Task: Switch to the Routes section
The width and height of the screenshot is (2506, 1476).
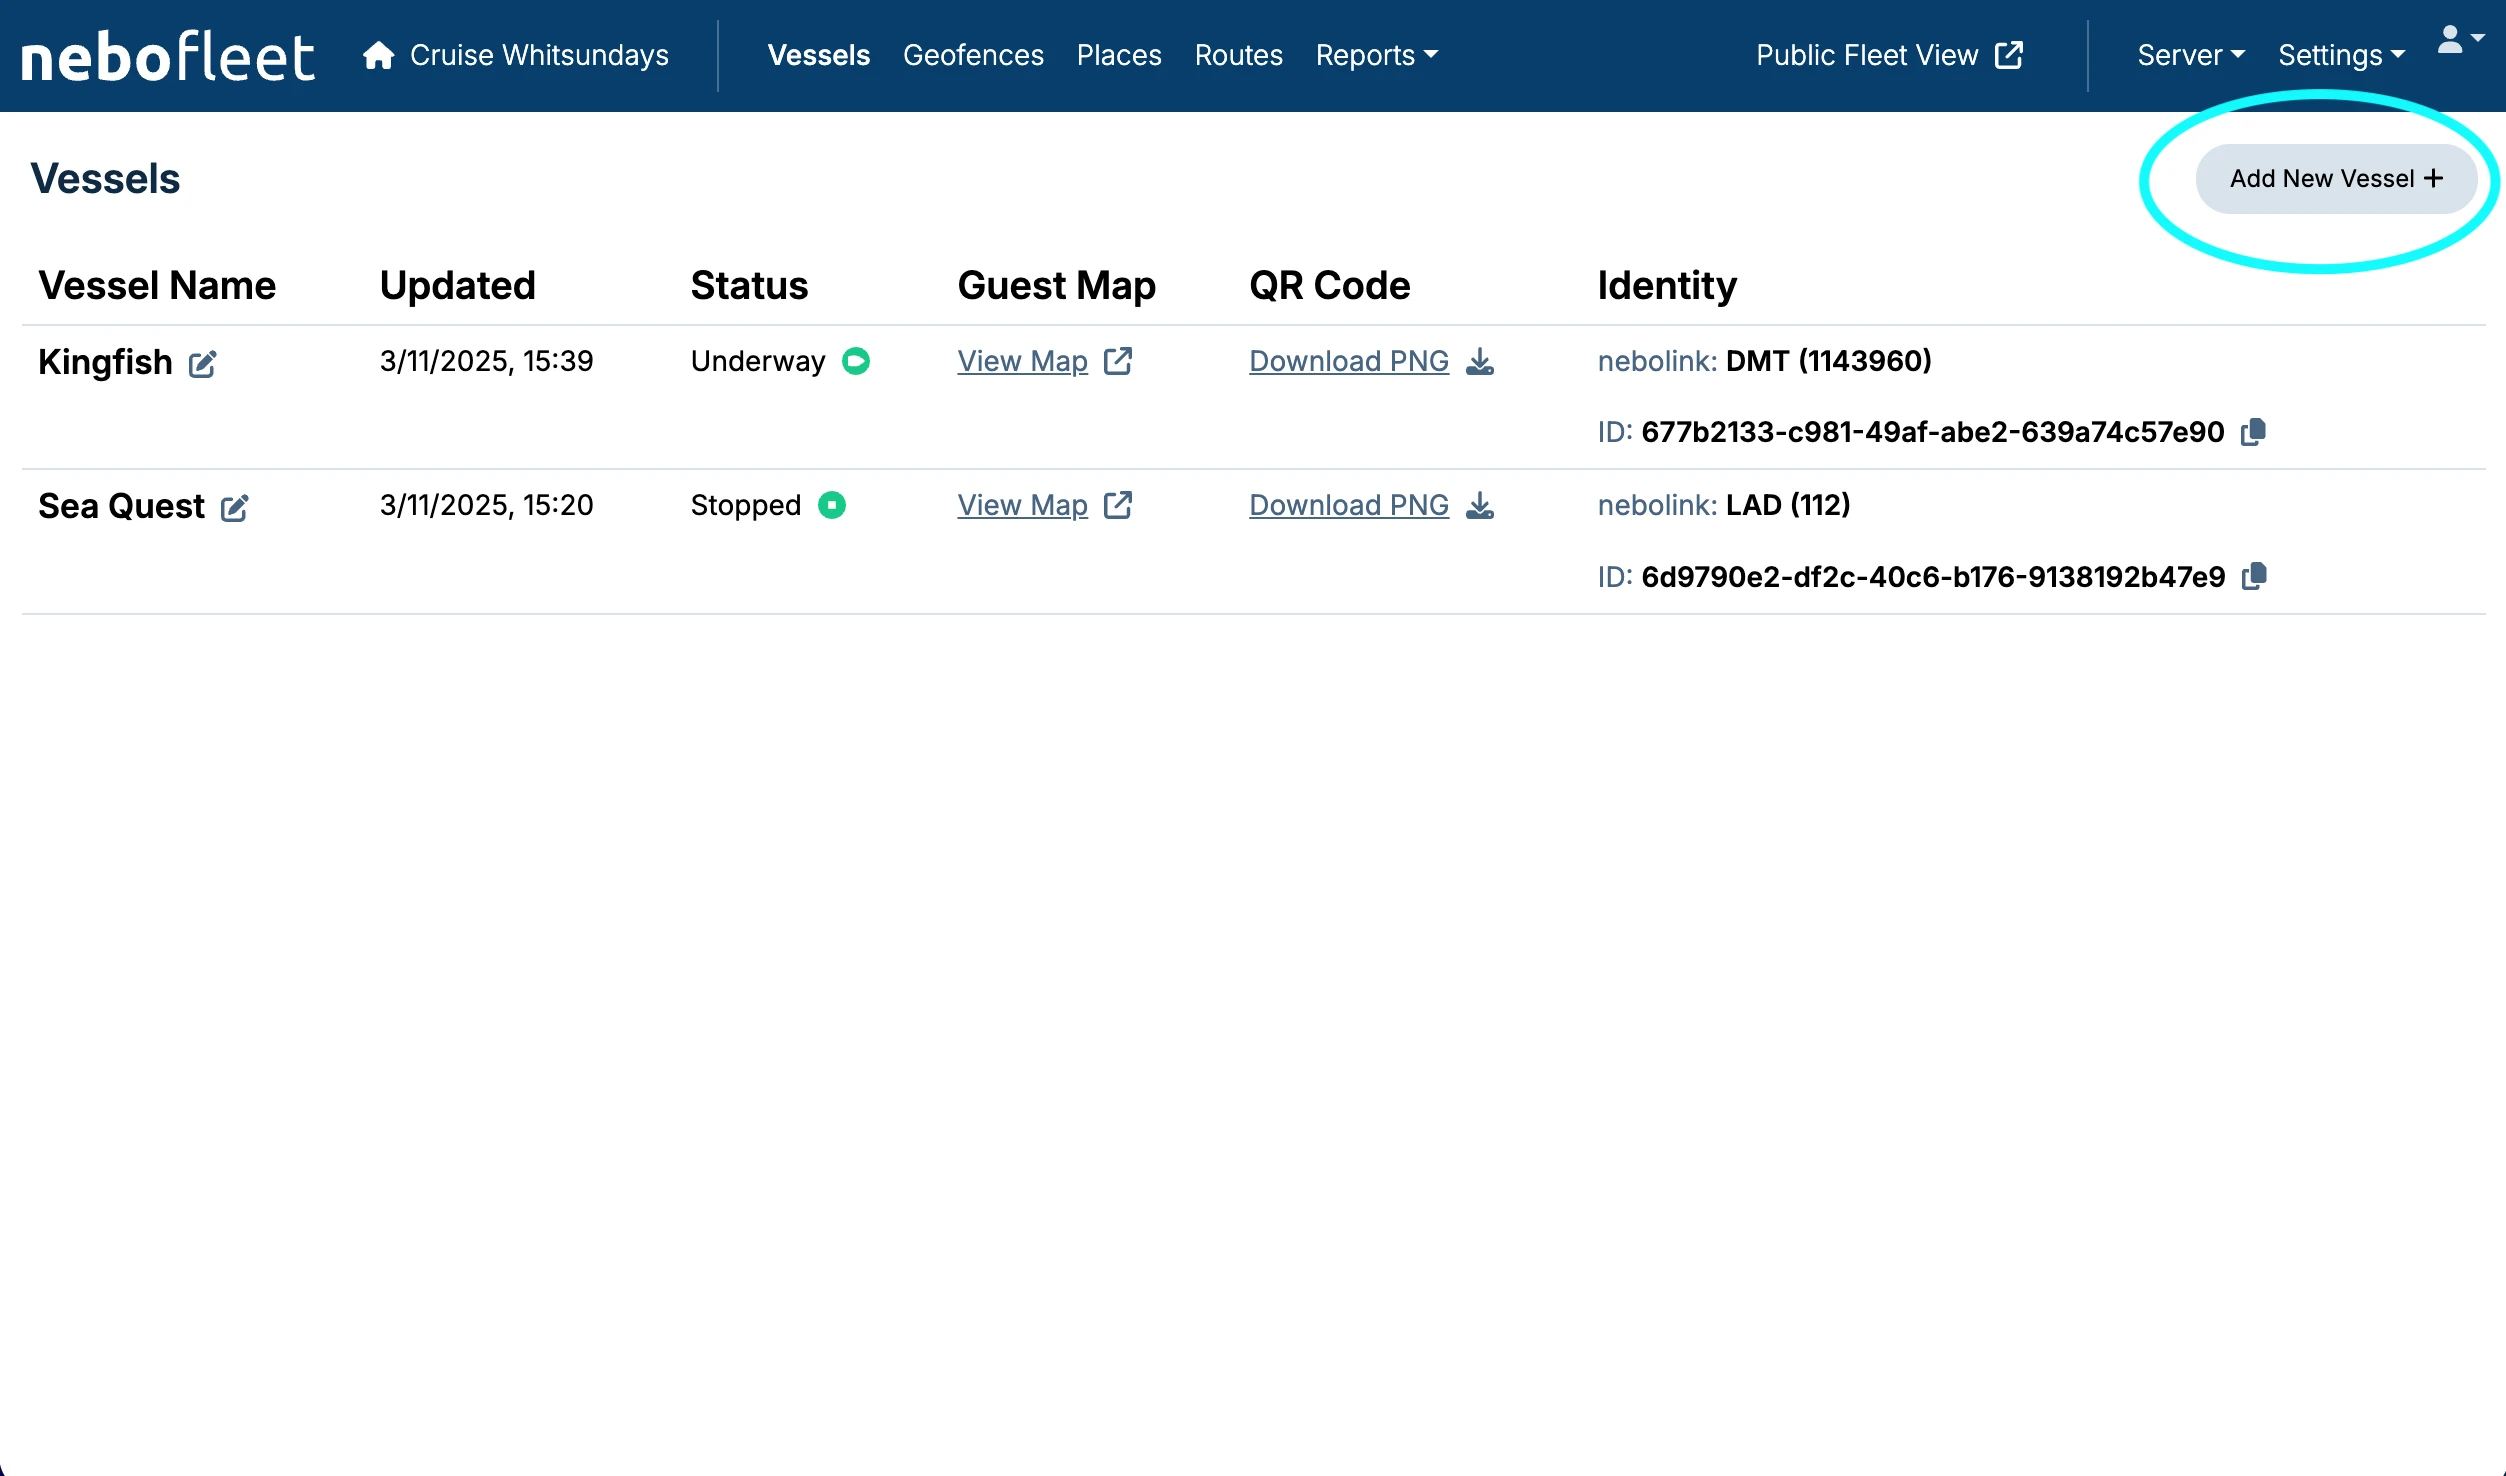Action: point(1238,55)
